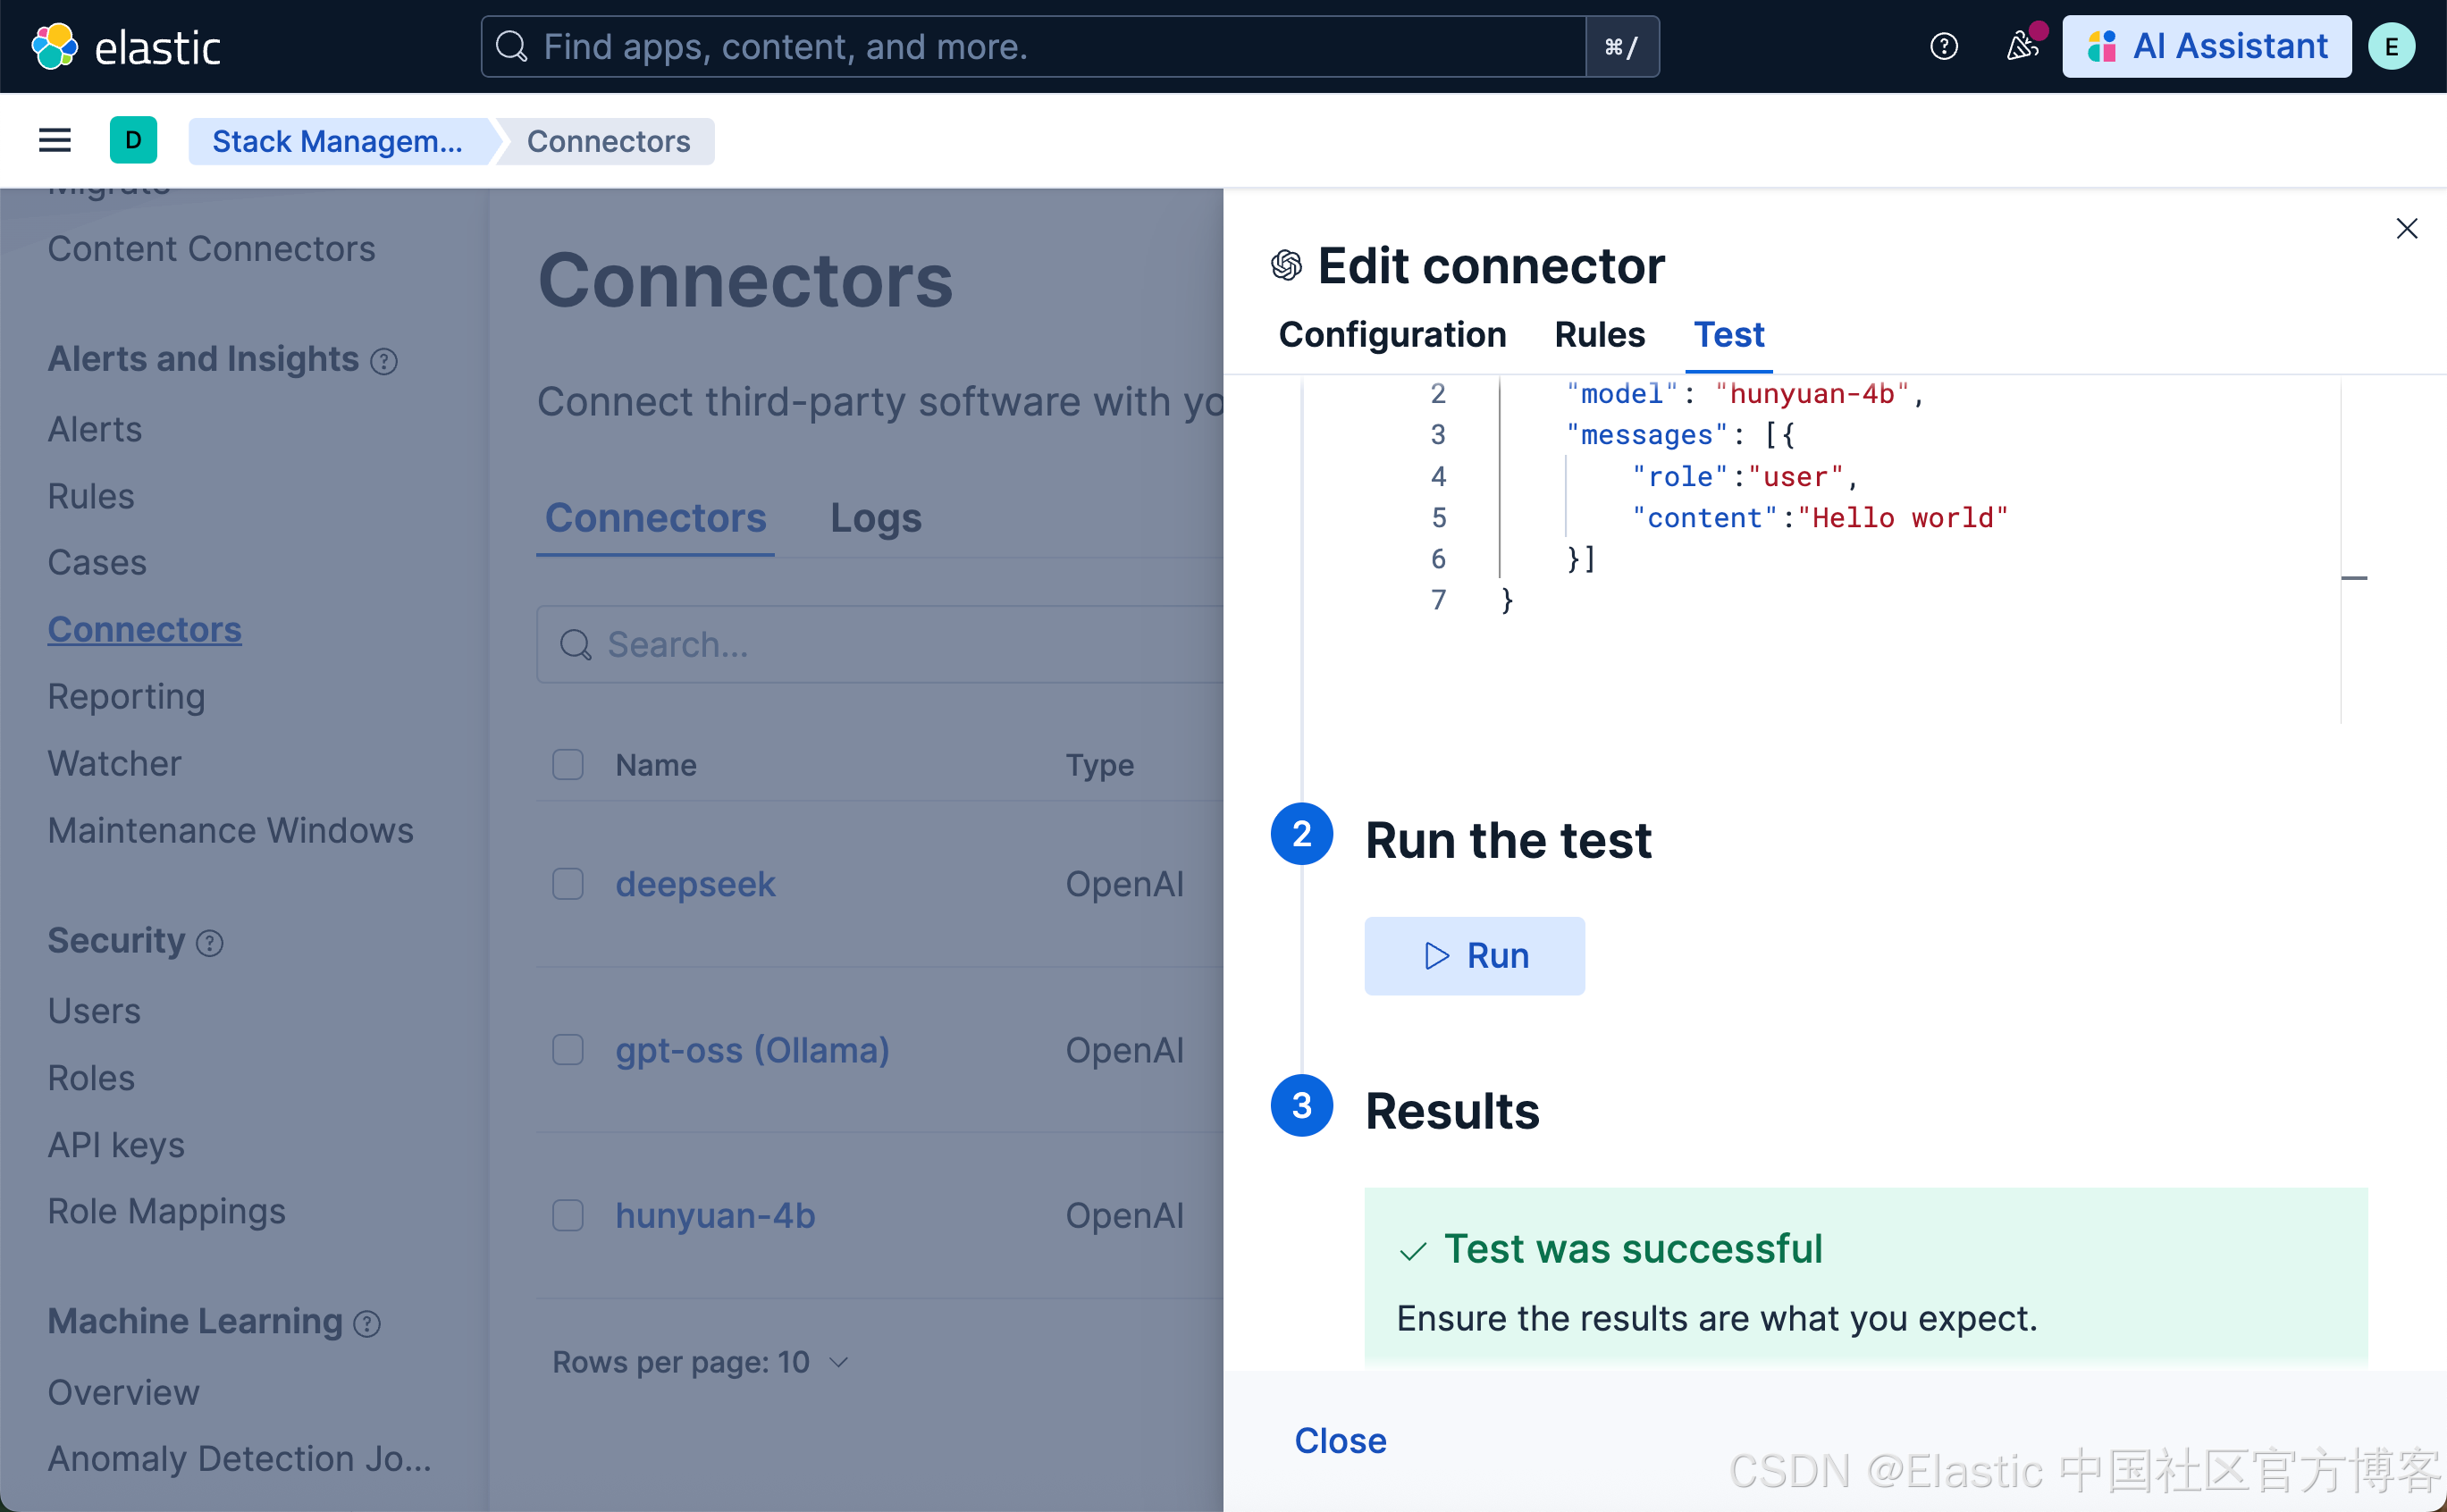Click the D space selector badge

[x=133, y=141]
